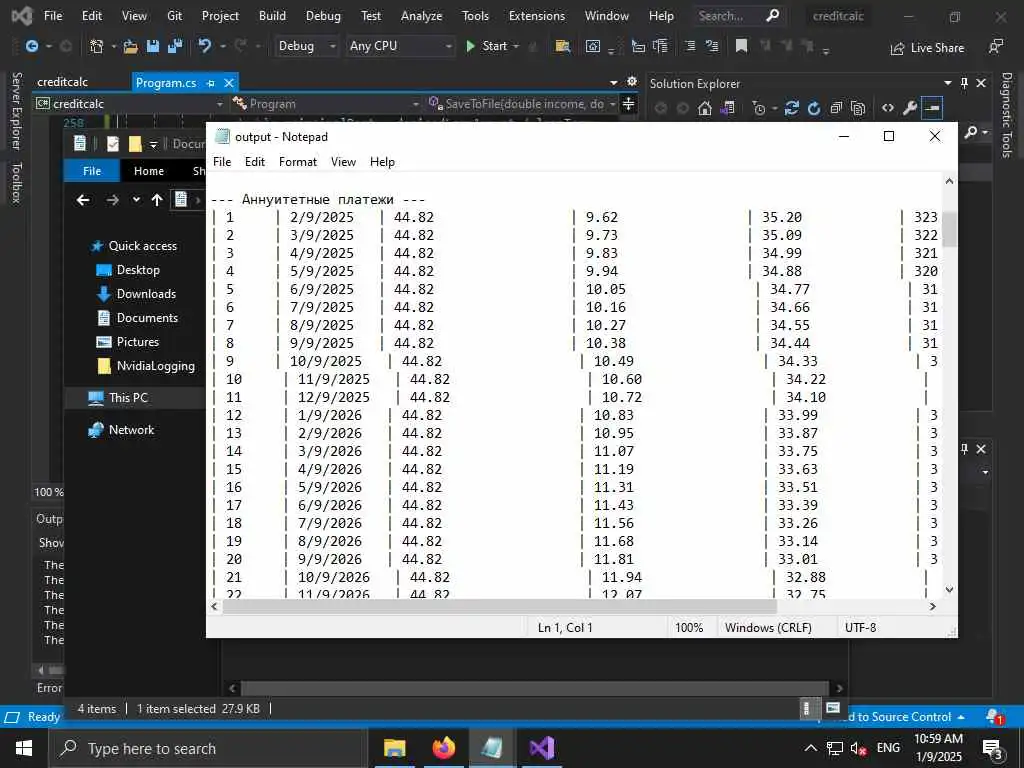This screenshot has width=1024, height=768.
Task: Open the Windows Start menu
Action: 24,748
